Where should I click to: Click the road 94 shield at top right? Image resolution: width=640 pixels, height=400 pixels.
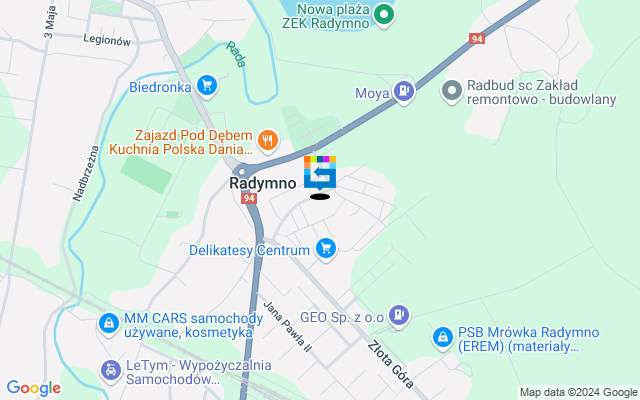[477, 39]
